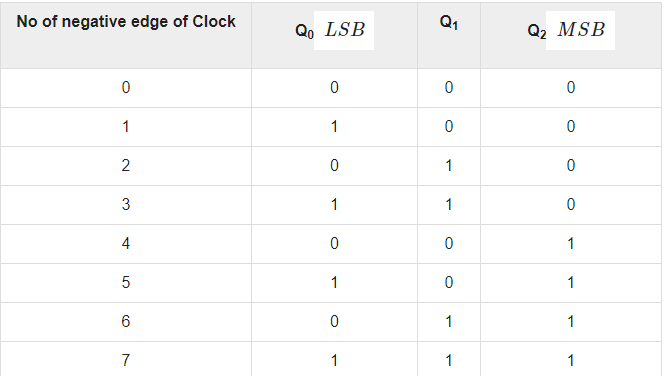Click the LSB label box
Image resolution: width=664 pixels, height=376 pixels.
tap(344, 30)
